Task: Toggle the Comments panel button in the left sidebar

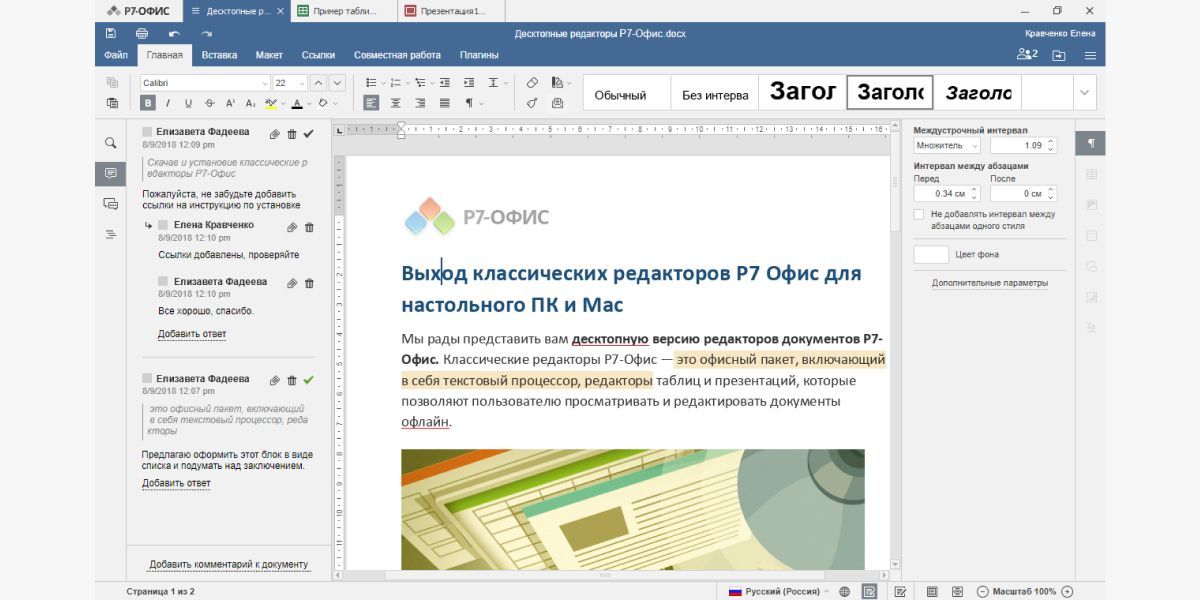Action: click(110, 173)
